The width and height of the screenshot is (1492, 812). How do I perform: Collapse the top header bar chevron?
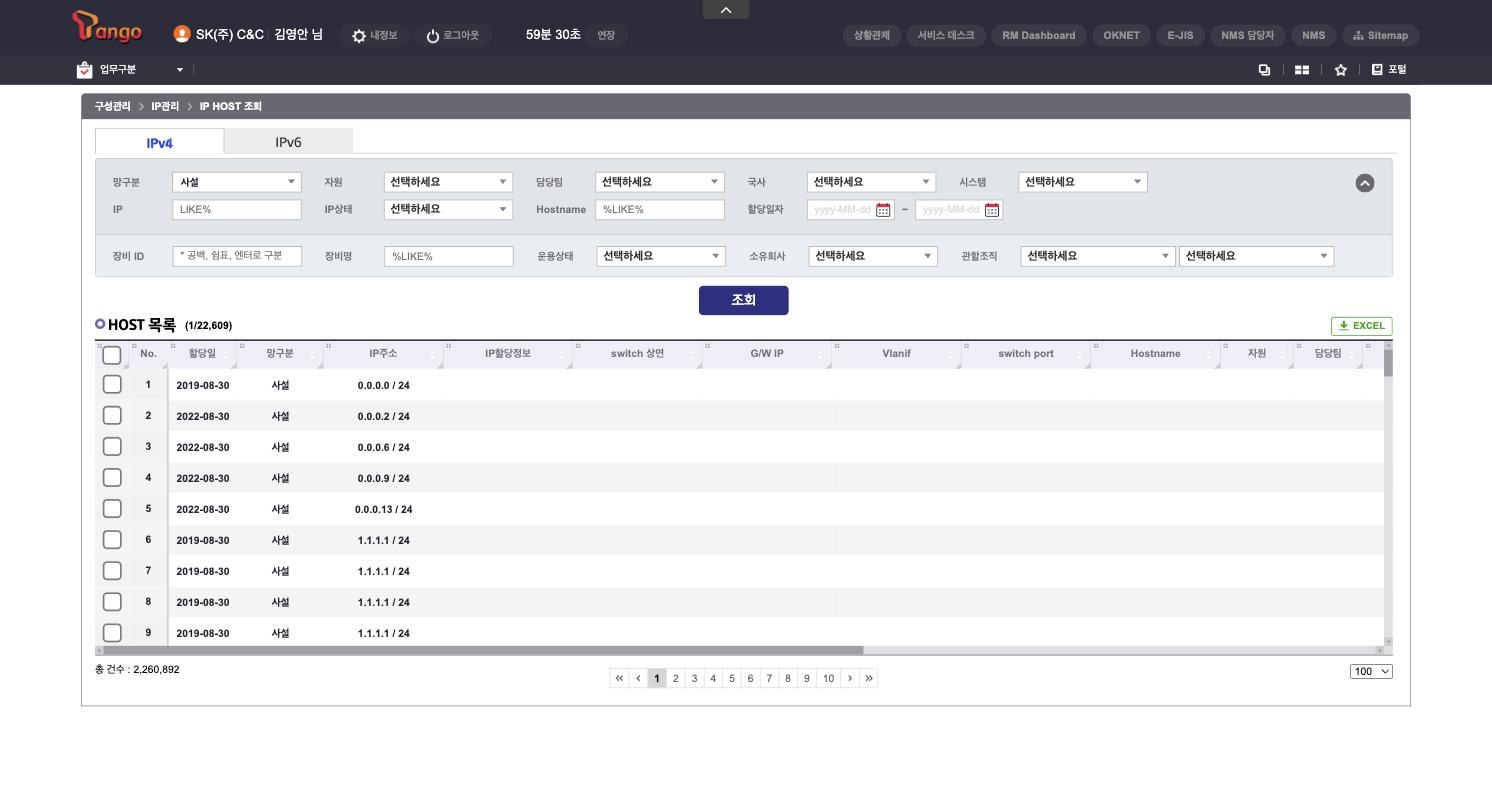click(x=726, y=10)
